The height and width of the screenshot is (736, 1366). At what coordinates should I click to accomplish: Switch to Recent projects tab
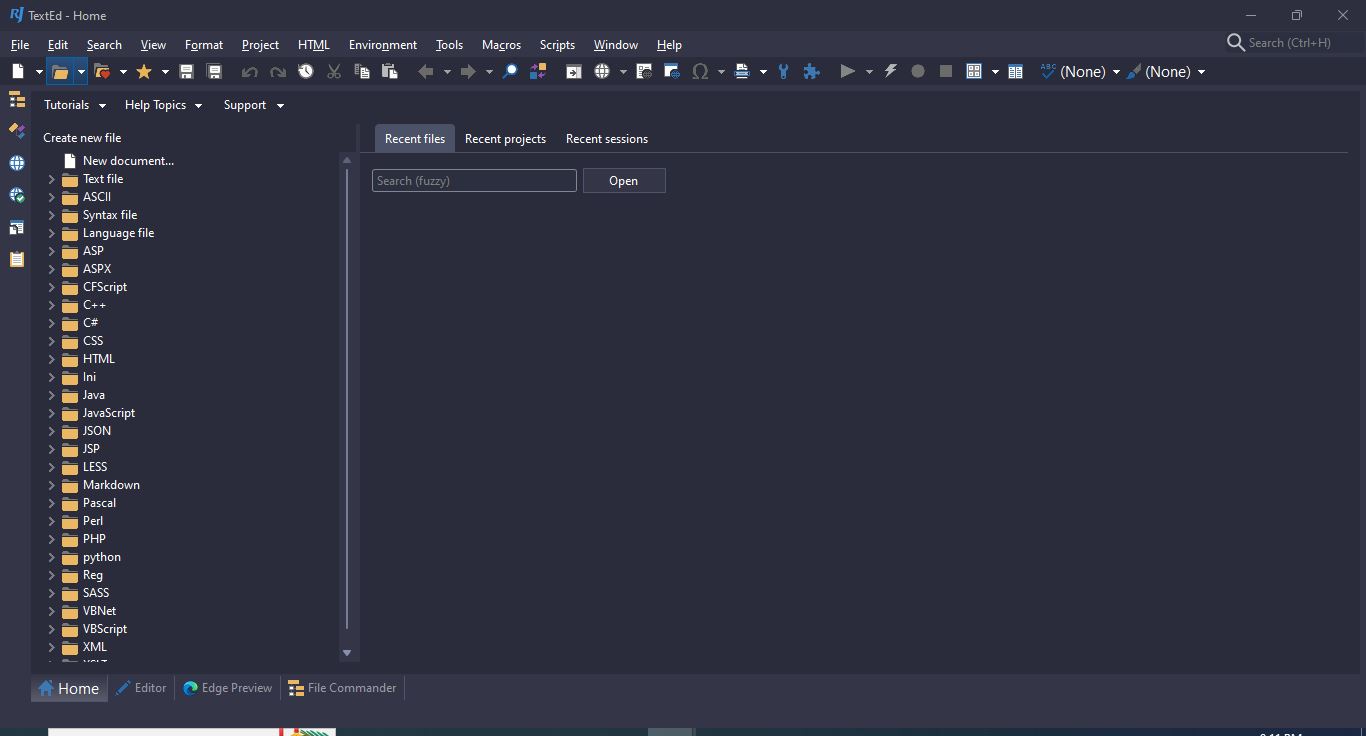click(x=505, y=139)
